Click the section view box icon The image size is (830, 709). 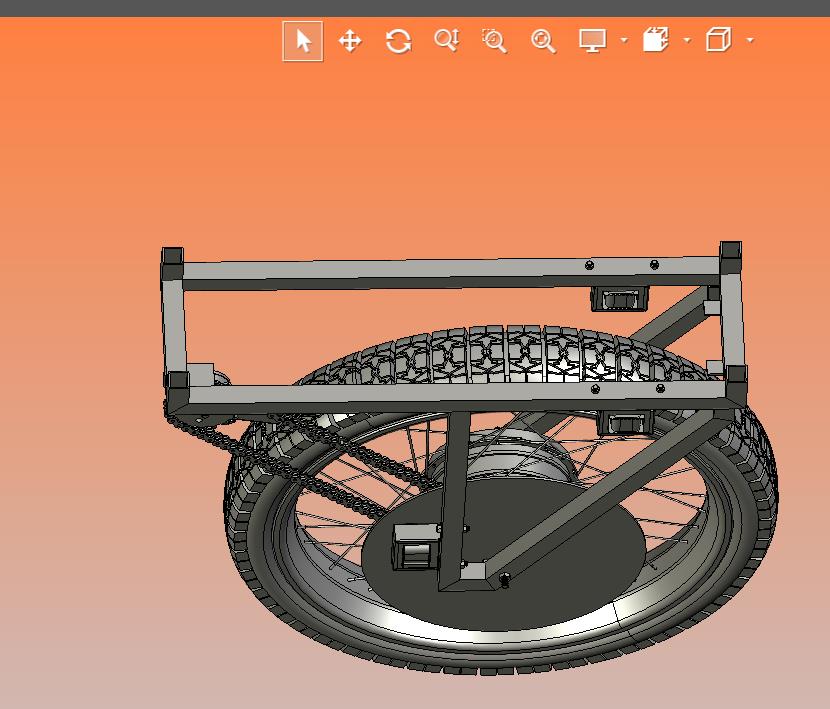(656, 40)
